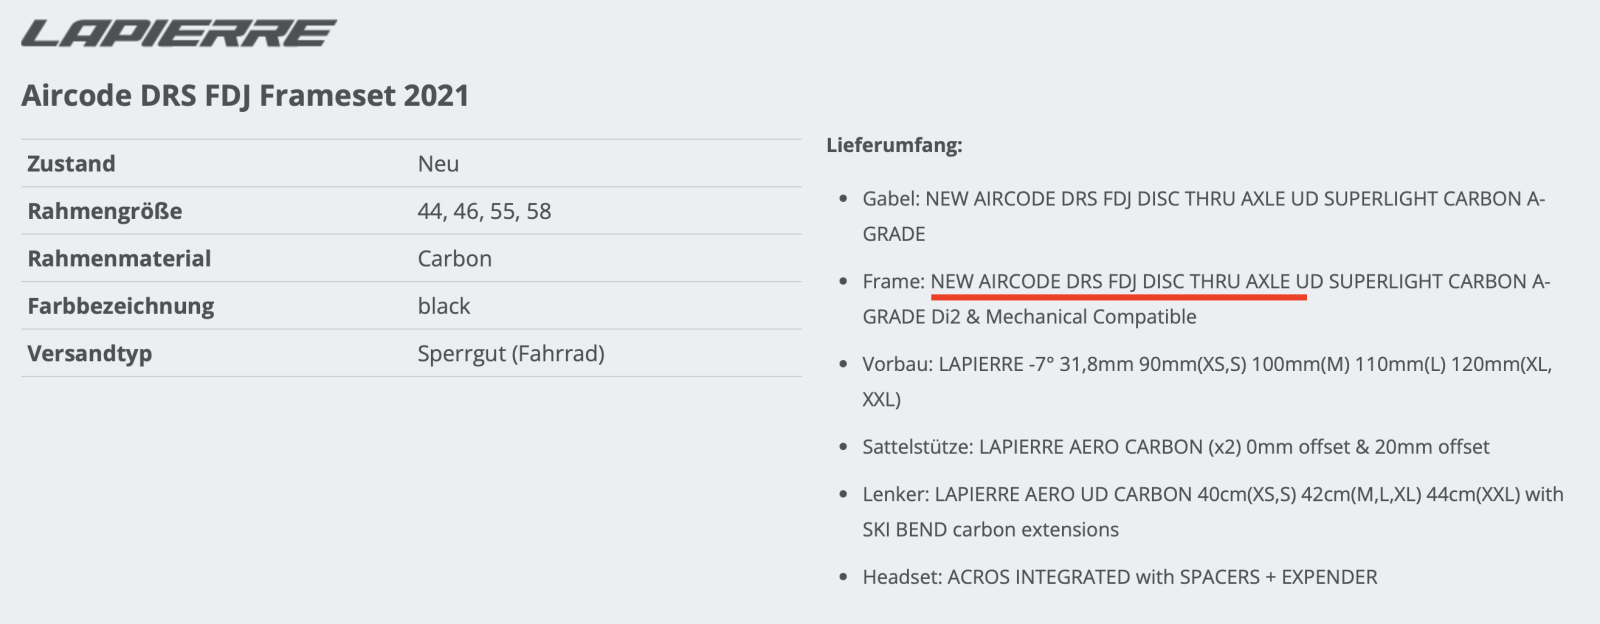Click the red-underlined Frame description text
Image resolution: width=1600 pixels, height=624 pixels.
point(1118,282)
